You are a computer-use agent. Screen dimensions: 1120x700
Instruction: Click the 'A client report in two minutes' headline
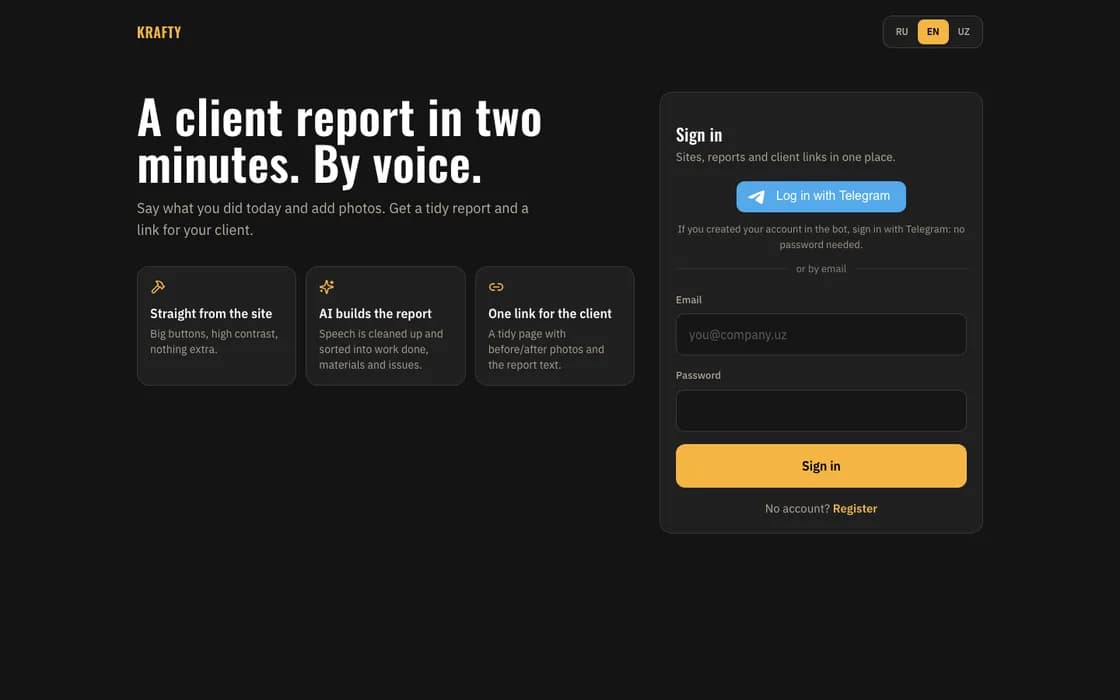(339, 141)
